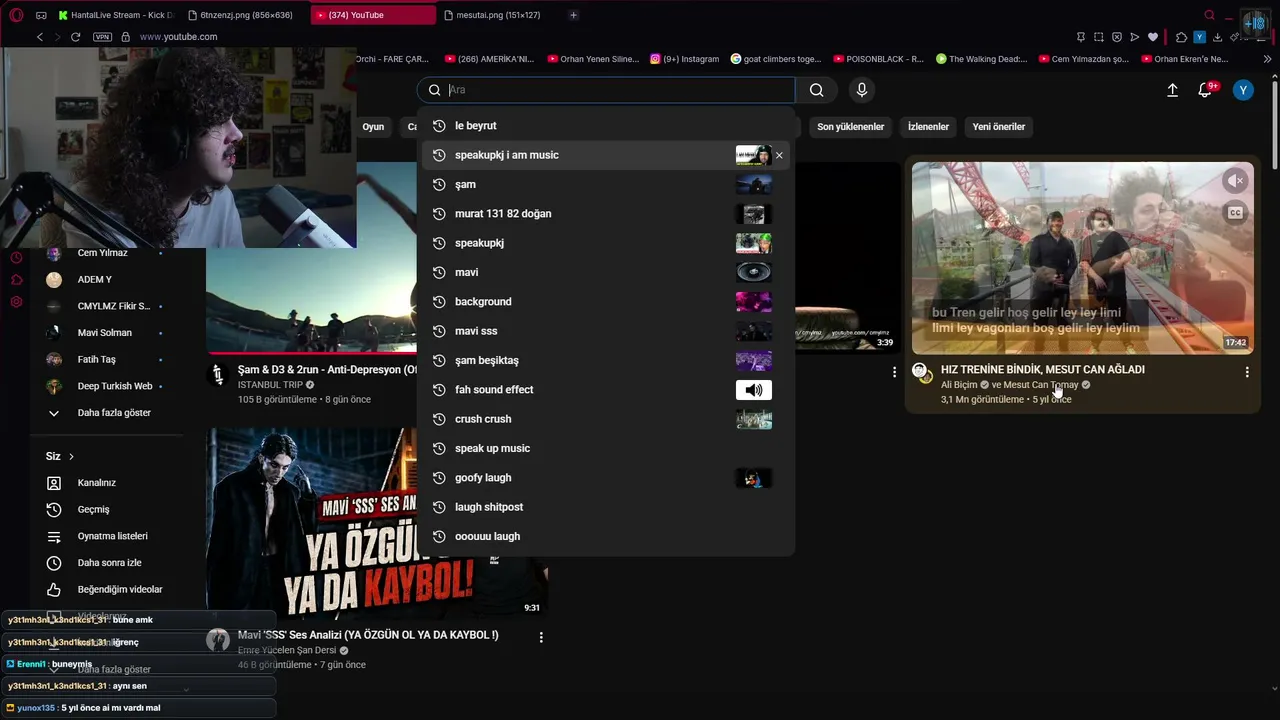This screenshot has width=1280, height=720.
Task: Filter by 'Yeni öneriler' chip
Action: tap(999, 127)
